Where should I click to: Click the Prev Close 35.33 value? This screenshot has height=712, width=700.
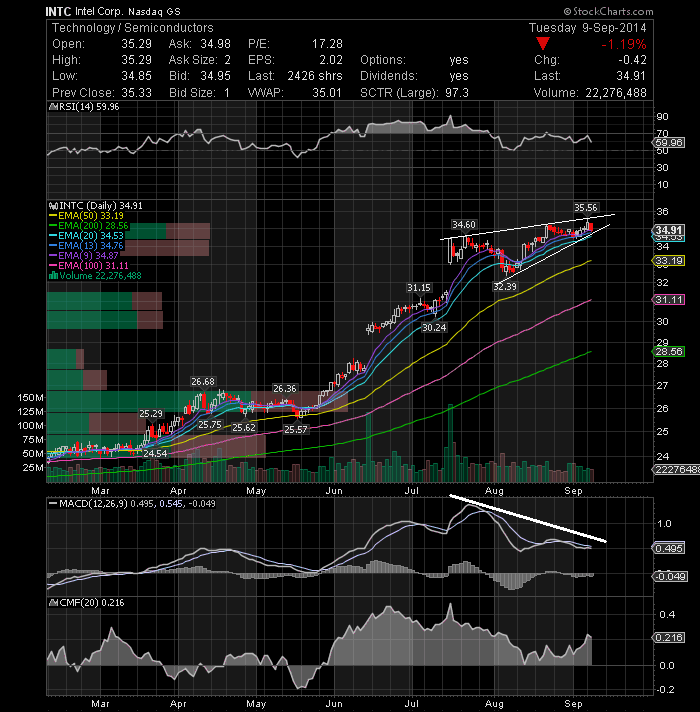(x=136, y=93)
